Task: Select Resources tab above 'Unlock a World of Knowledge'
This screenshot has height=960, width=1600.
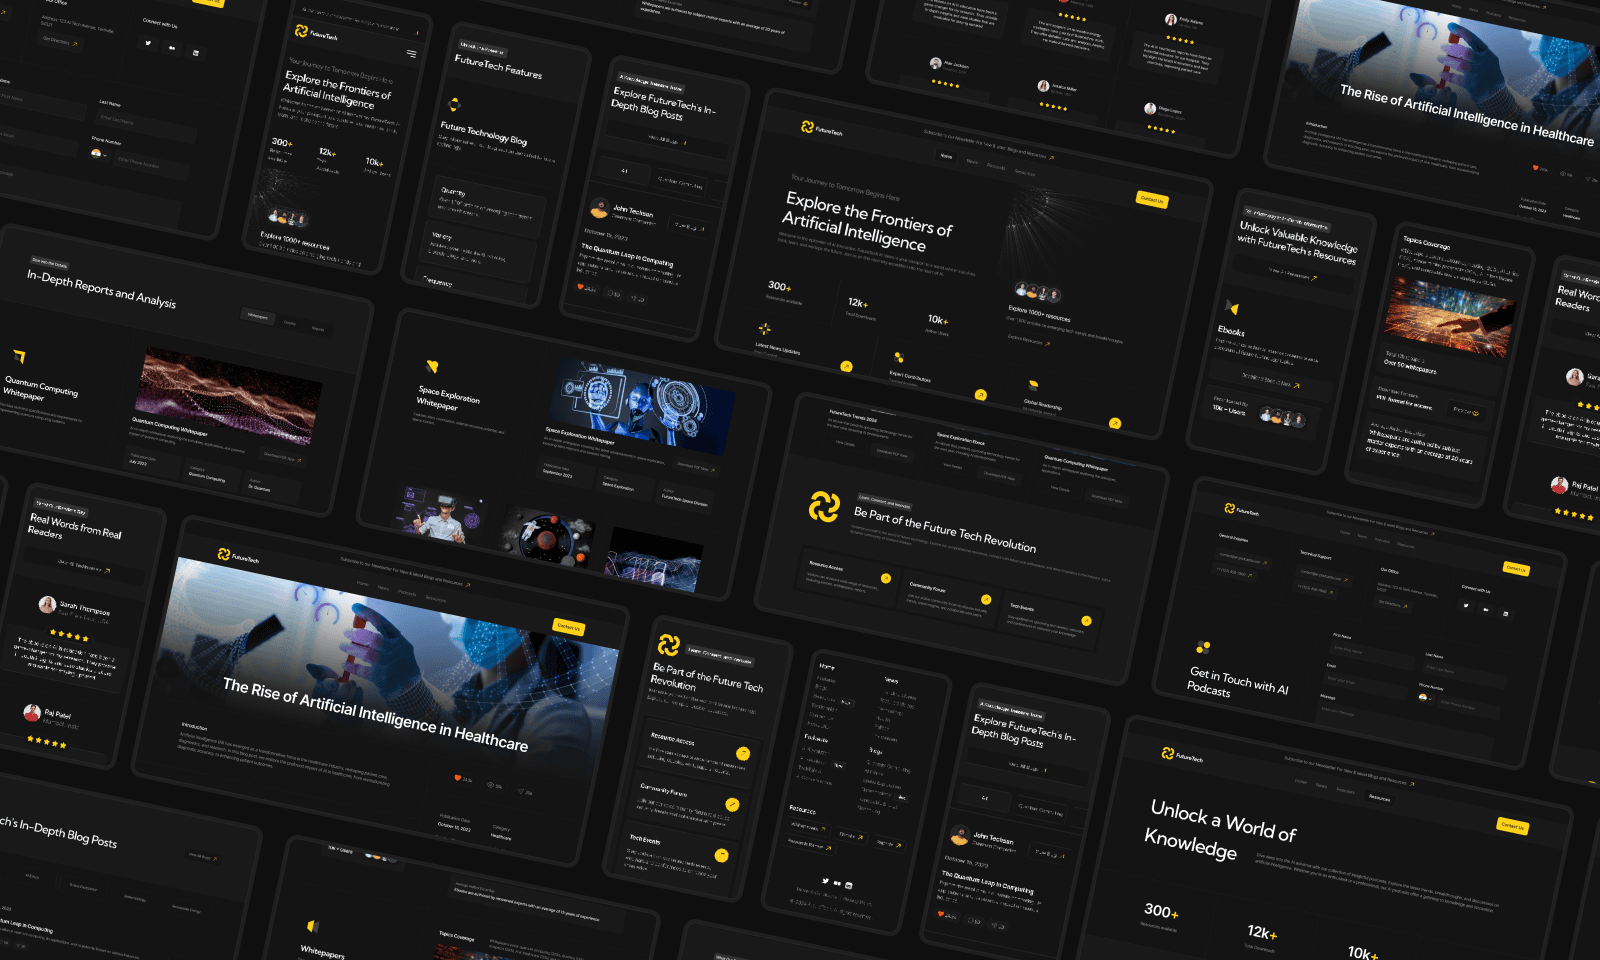Action: 1379,798
